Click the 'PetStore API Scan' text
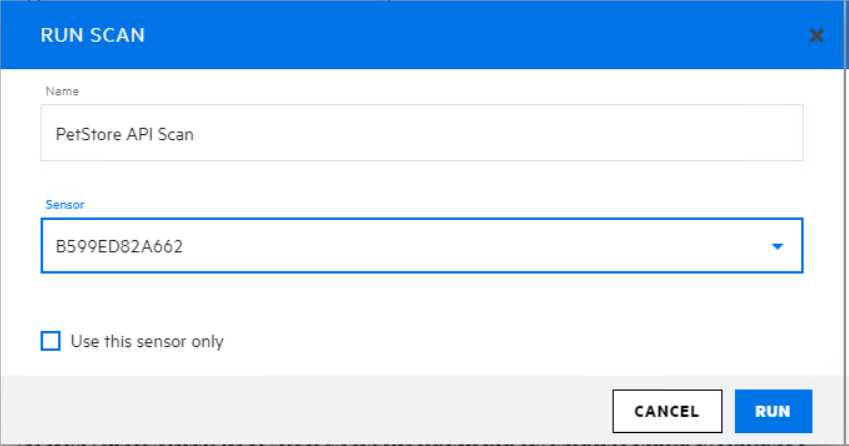This screenshot has height=446, width=849. 125,134
